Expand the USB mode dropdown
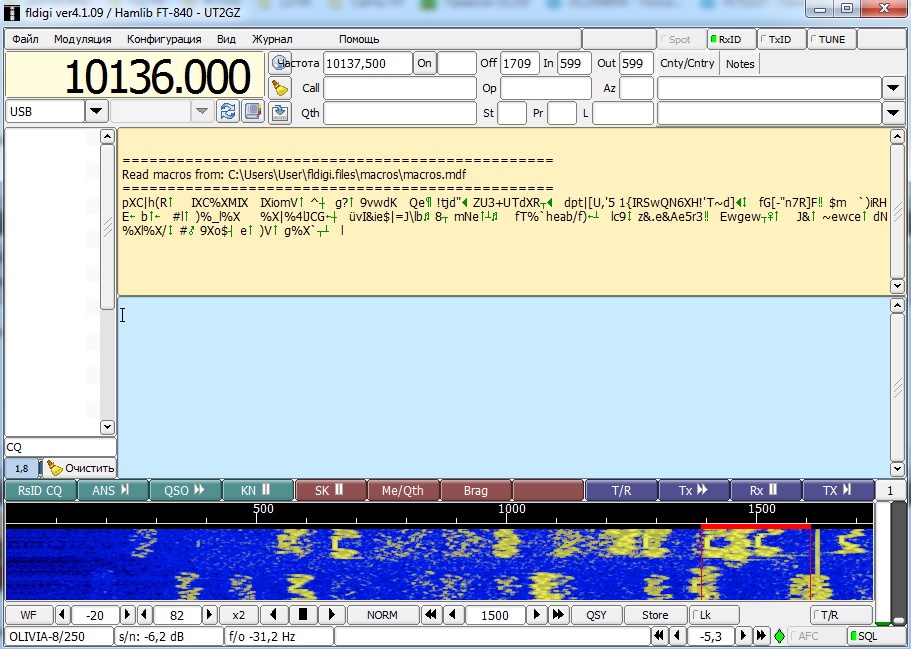Viewport: 911px width, 649px height. (96, 112)
